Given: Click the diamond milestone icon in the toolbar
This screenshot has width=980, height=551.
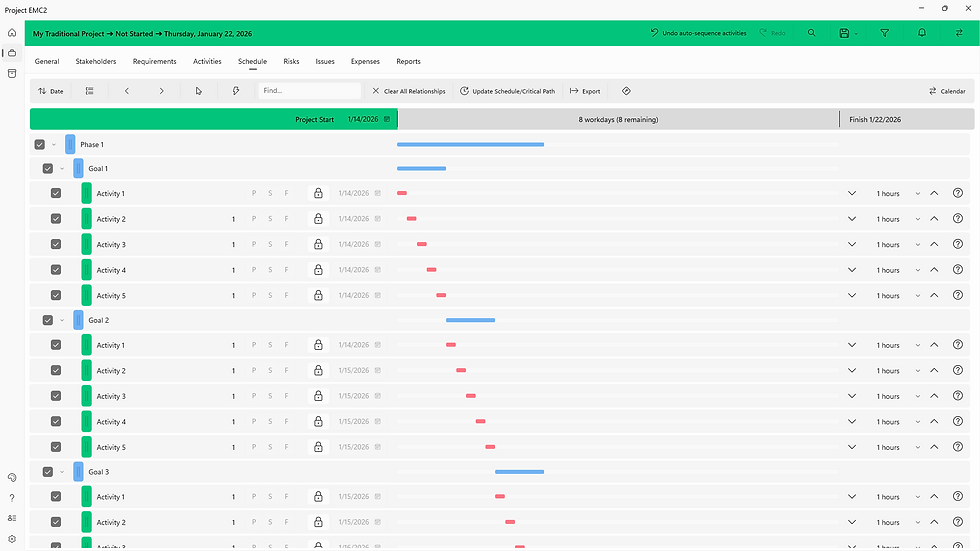Looking at the screenshot, I should tap(626, 91).
